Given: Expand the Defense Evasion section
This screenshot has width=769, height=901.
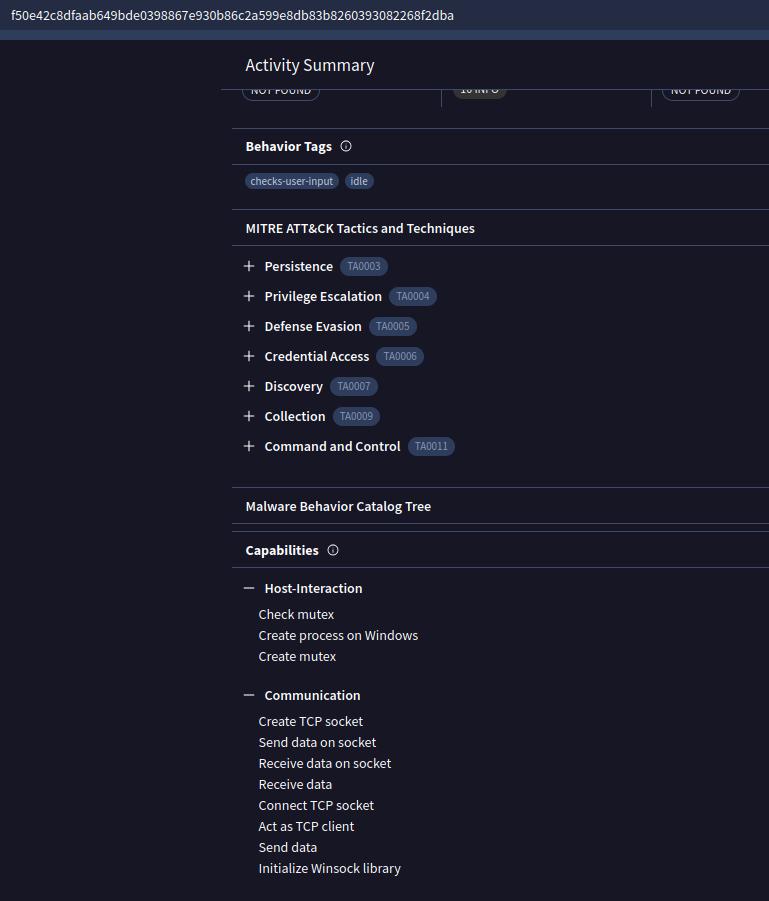Looking at the screenshot, I should (249, 326).
